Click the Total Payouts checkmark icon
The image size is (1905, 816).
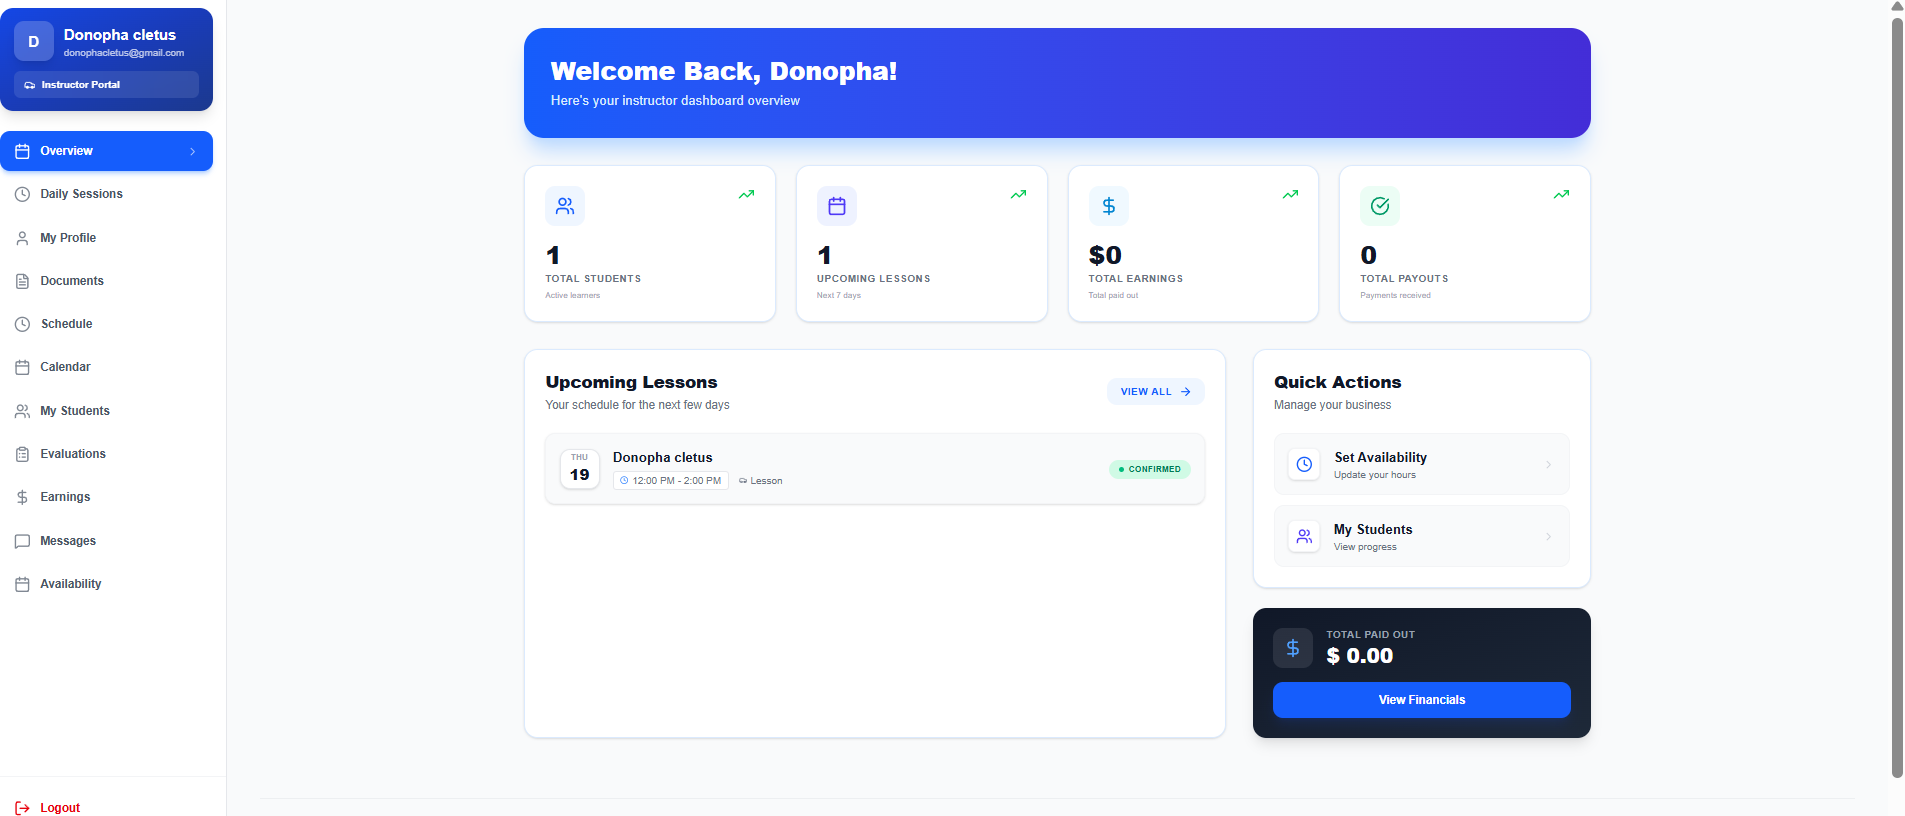(1380, 206)
